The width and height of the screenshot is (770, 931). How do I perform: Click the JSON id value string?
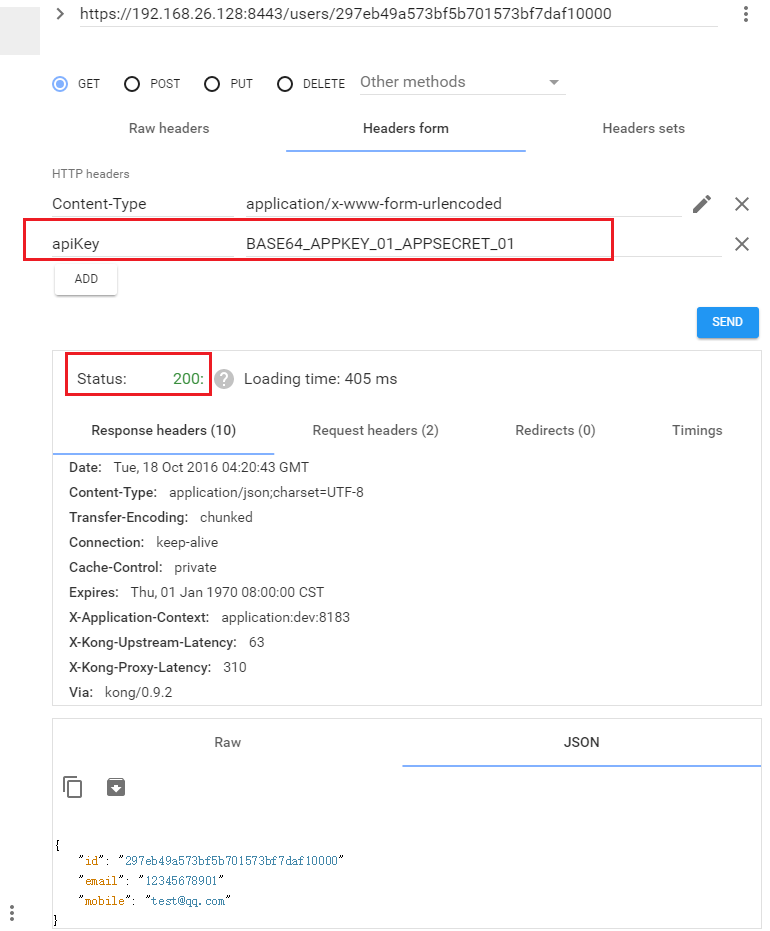coord(231,860)
